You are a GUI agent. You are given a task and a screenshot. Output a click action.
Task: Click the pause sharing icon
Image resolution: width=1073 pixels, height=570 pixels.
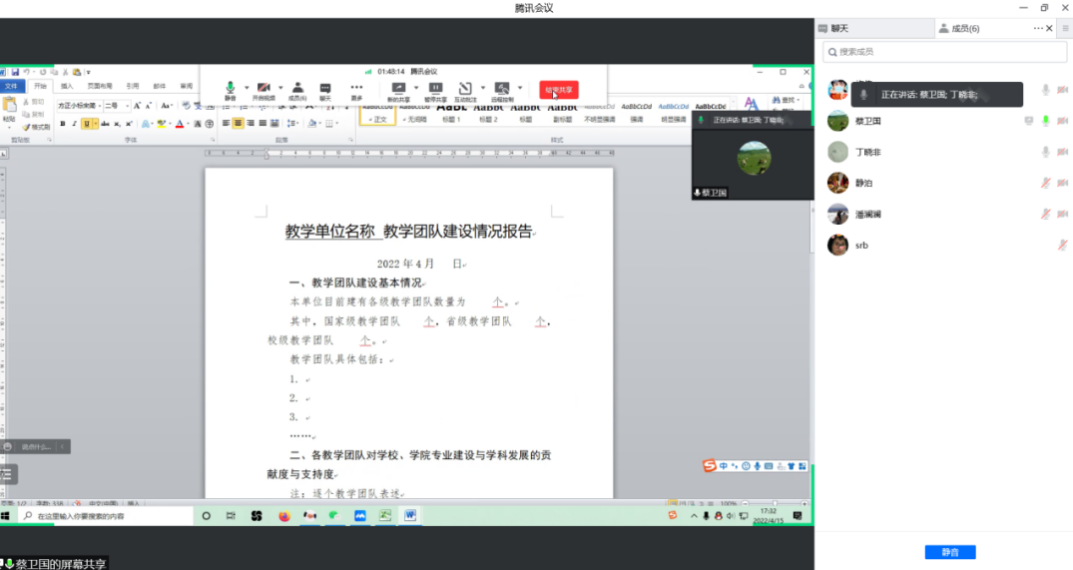pyautogui.click(x=435, y=89)
